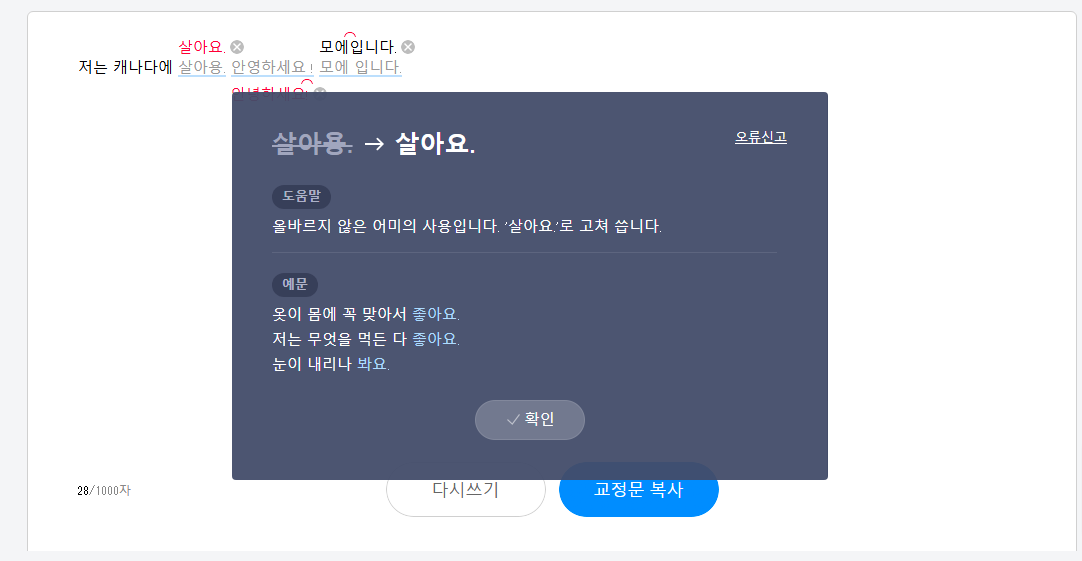Open the 오류신고 error report link
The width and height of the screenshot is (1082, 561).
tap(760, 137)
